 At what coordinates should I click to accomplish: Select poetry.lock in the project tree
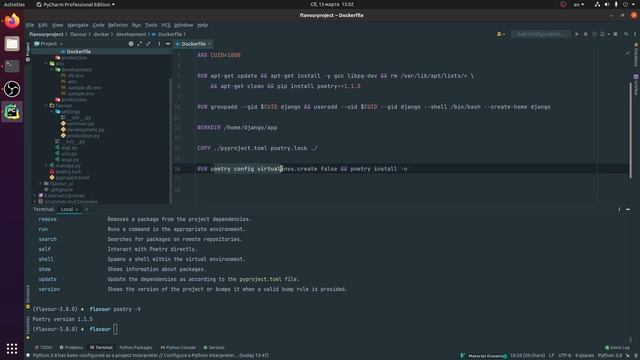coord(68,172)
